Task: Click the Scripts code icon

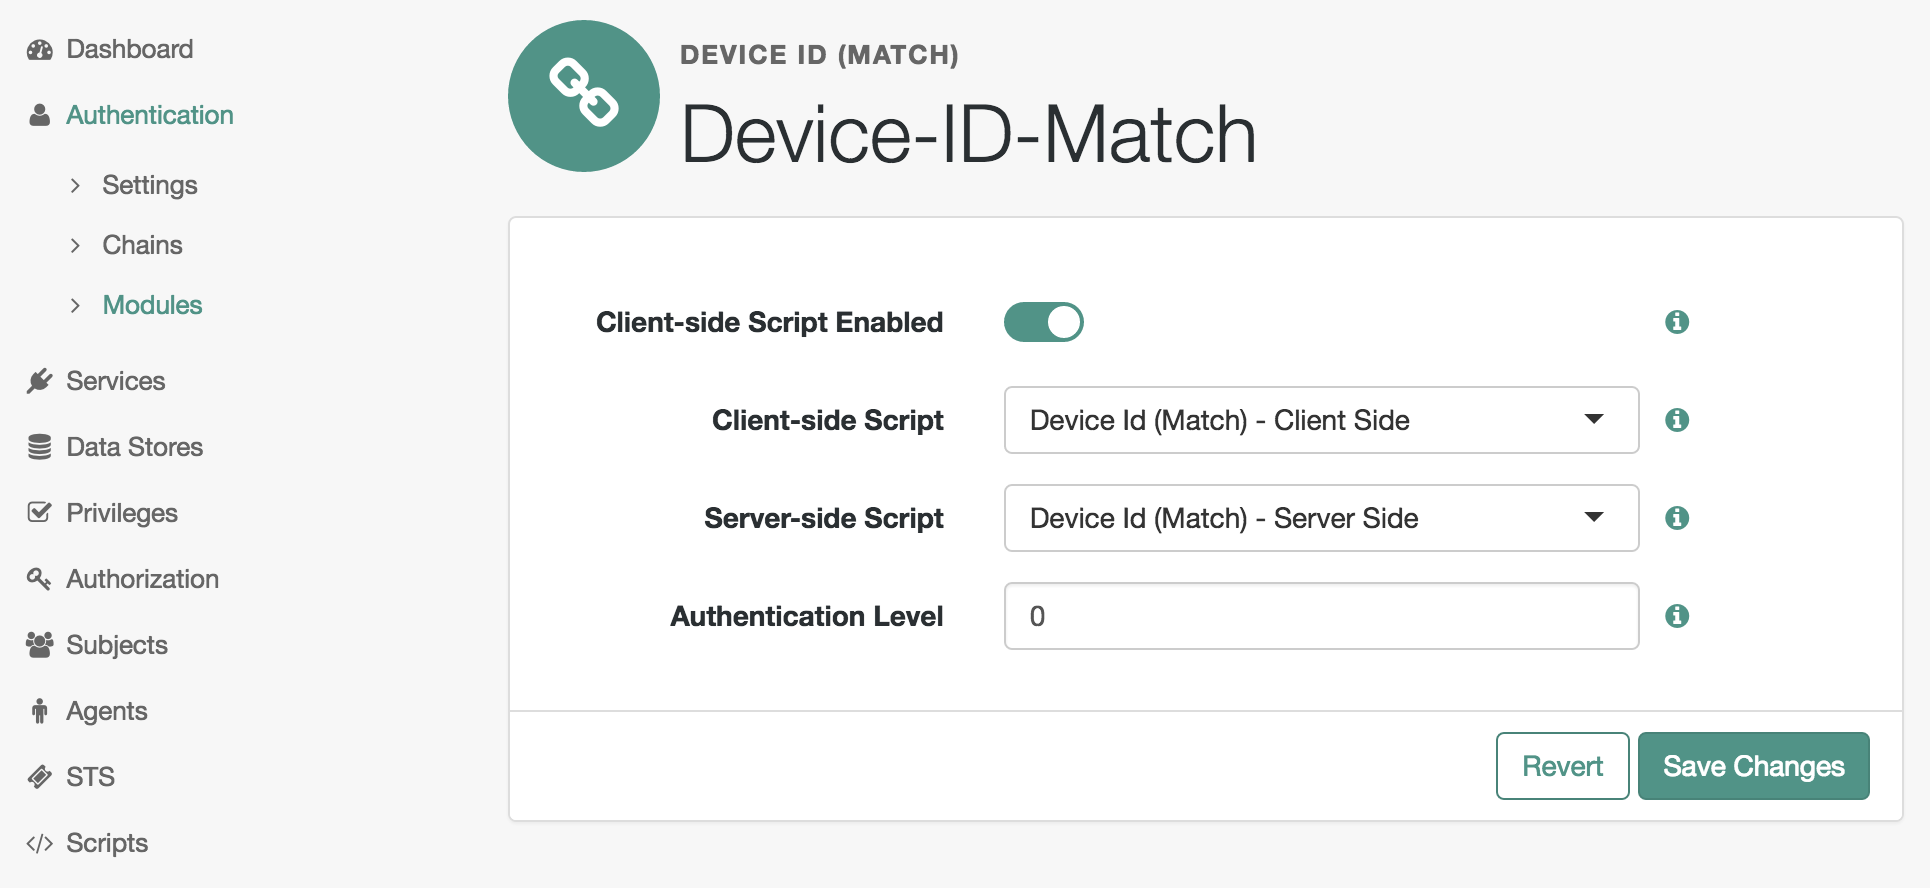Action: 40,843
